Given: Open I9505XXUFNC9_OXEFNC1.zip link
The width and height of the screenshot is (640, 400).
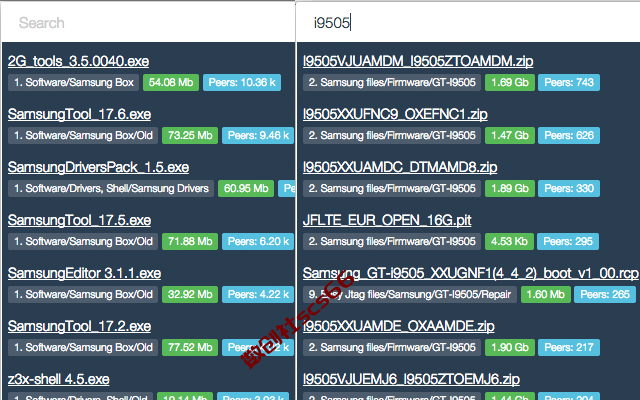Looking at the screenshot, I should point(395,114).
